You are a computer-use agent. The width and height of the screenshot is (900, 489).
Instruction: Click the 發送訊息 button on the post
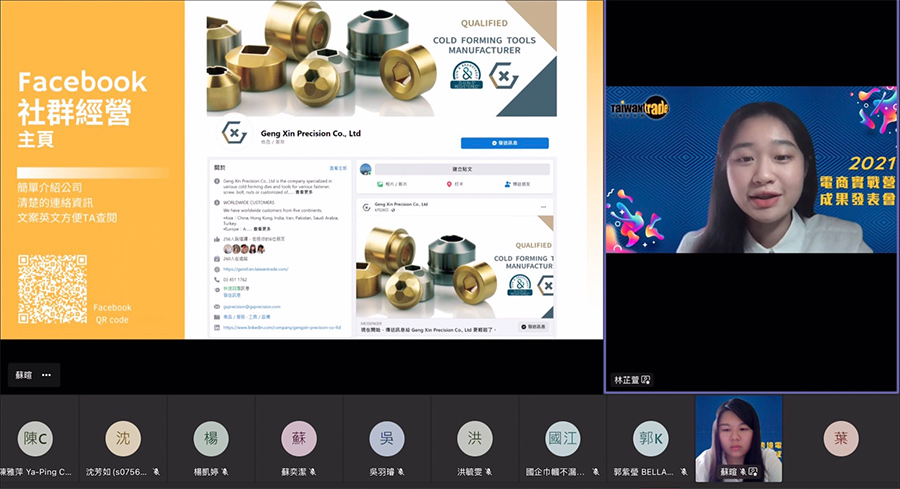pyautogui.click(x=534, y=327)
